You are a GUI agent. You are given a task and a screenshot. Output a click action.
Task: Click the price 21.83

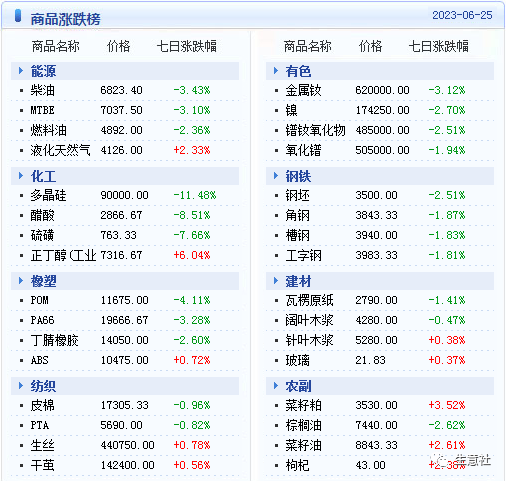[x=370, y=360]
